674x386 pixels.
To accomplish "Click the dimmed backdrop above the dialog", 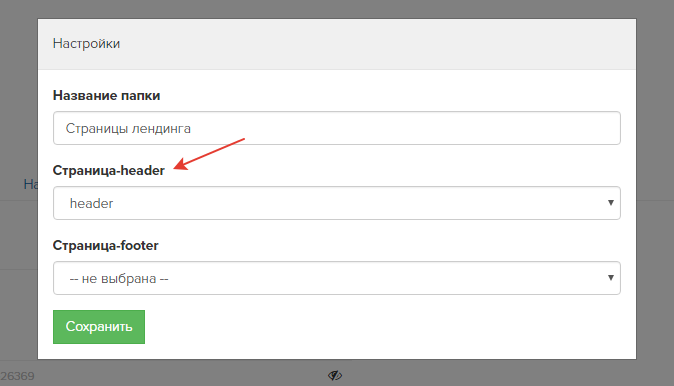I will click(x=337, y=9).
